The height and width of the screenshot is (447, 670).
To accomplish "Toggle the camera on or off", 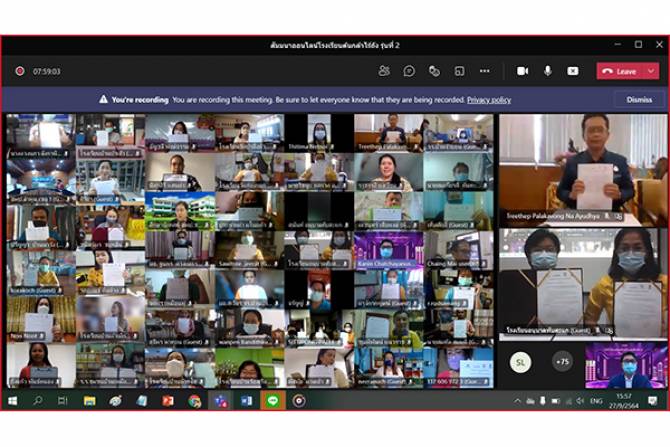I will pyautogui.click(x=522, y=71).
